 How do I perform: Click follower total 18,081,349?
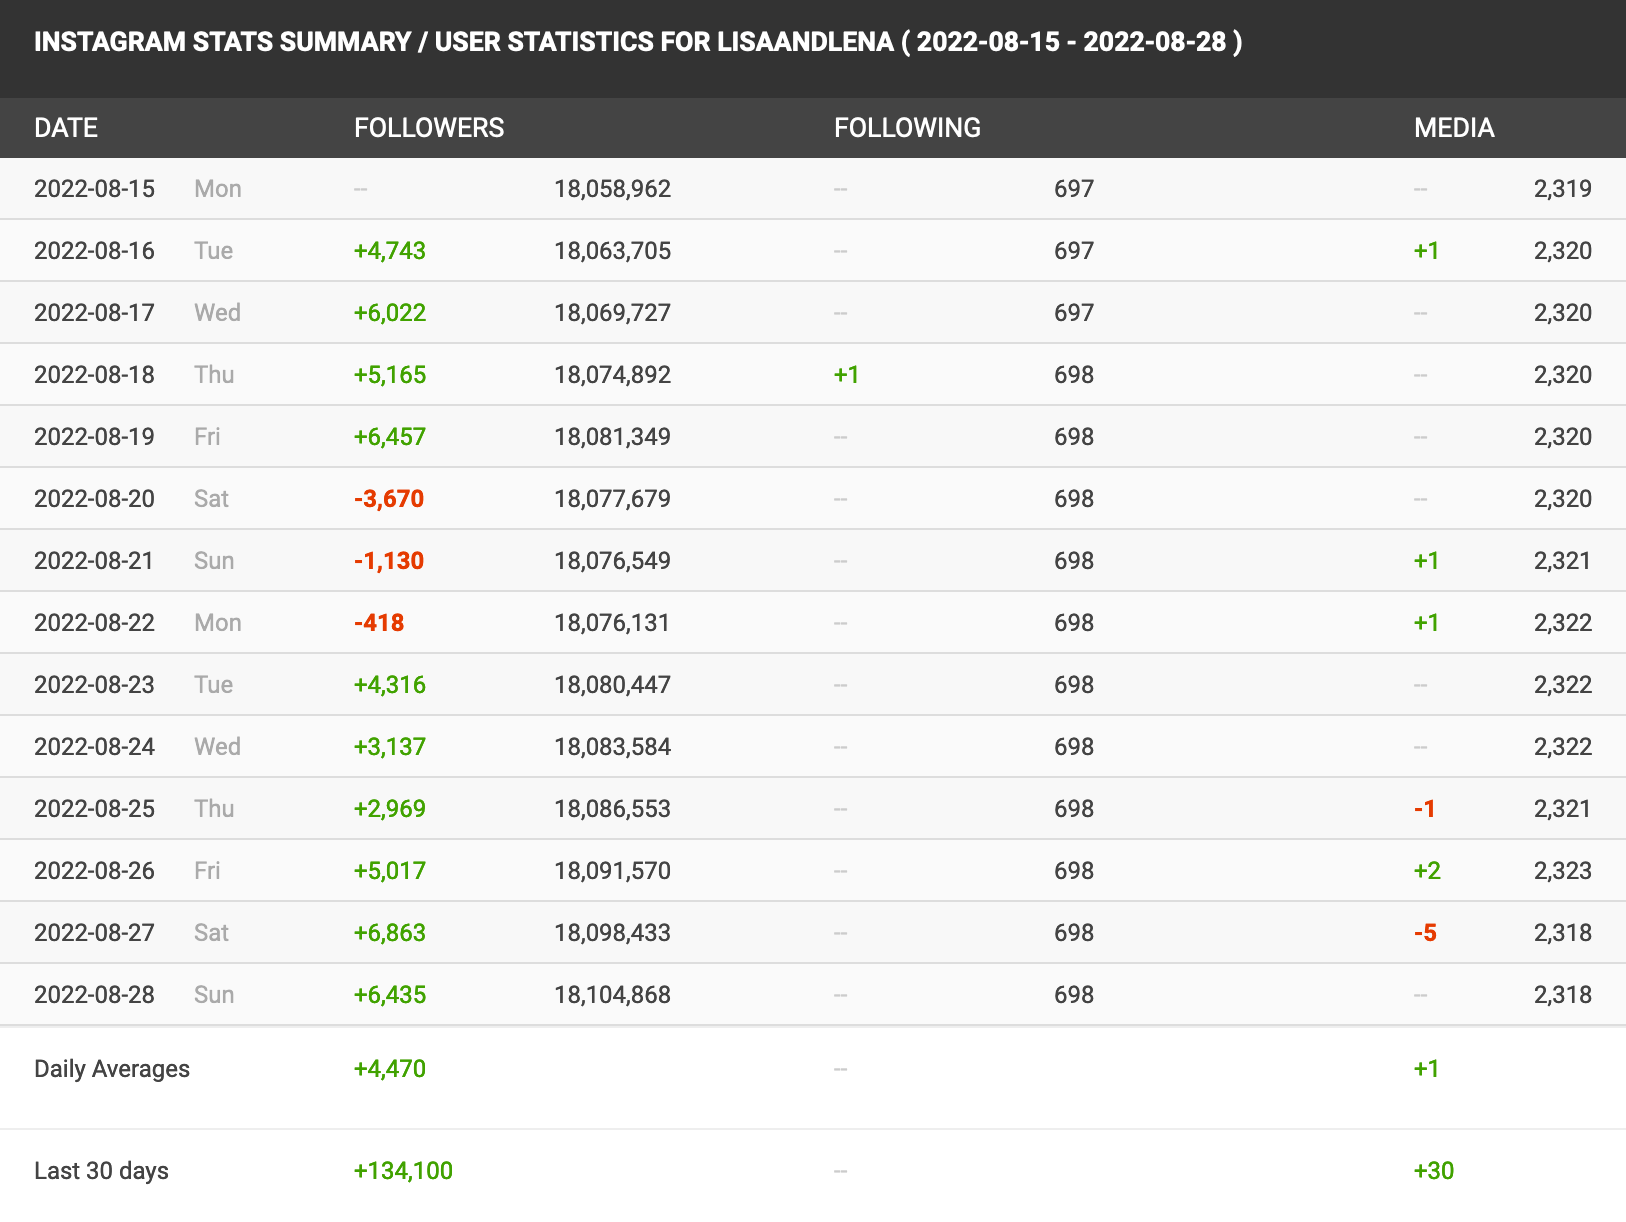coord(613,437)
